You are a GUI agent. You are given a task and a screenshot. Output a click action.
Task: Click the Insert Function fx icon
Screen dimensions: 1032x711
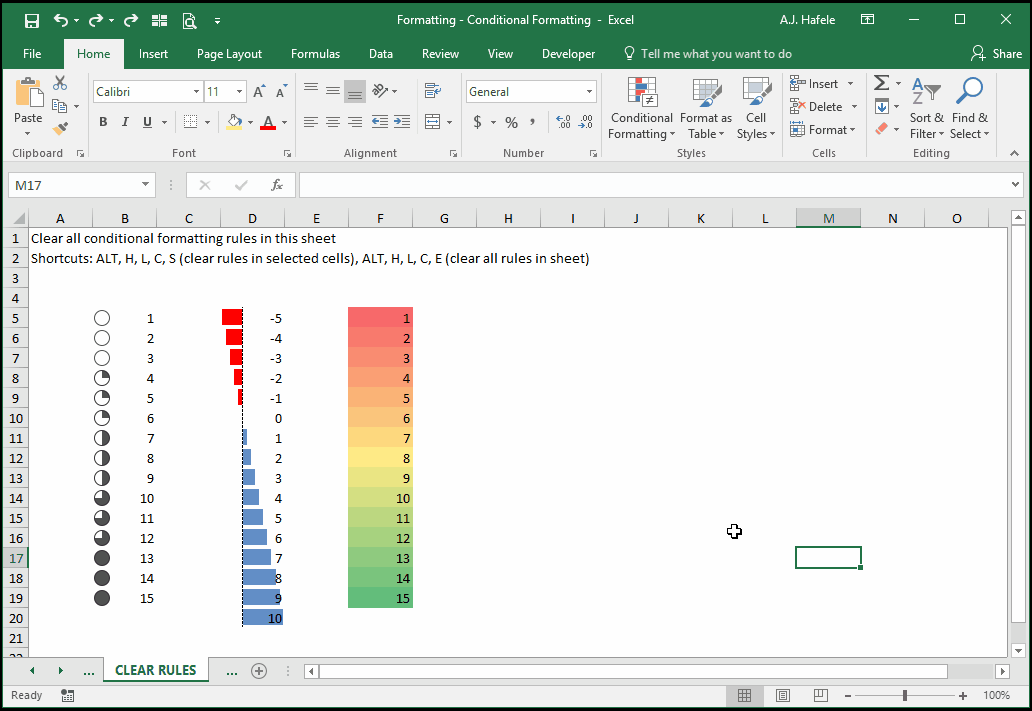coord(277,185)
